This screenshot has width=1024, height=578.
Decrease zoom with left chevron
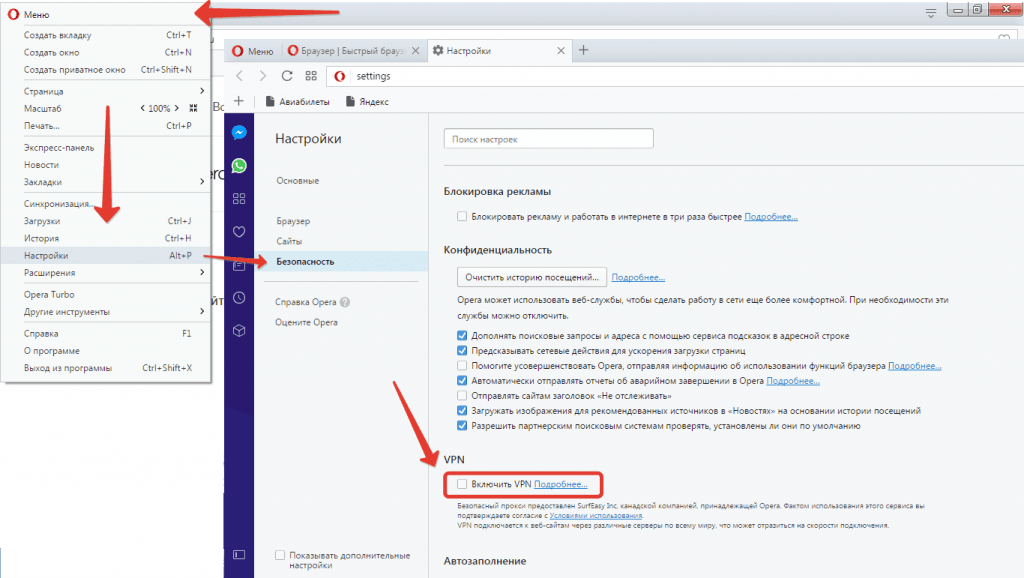142,108
